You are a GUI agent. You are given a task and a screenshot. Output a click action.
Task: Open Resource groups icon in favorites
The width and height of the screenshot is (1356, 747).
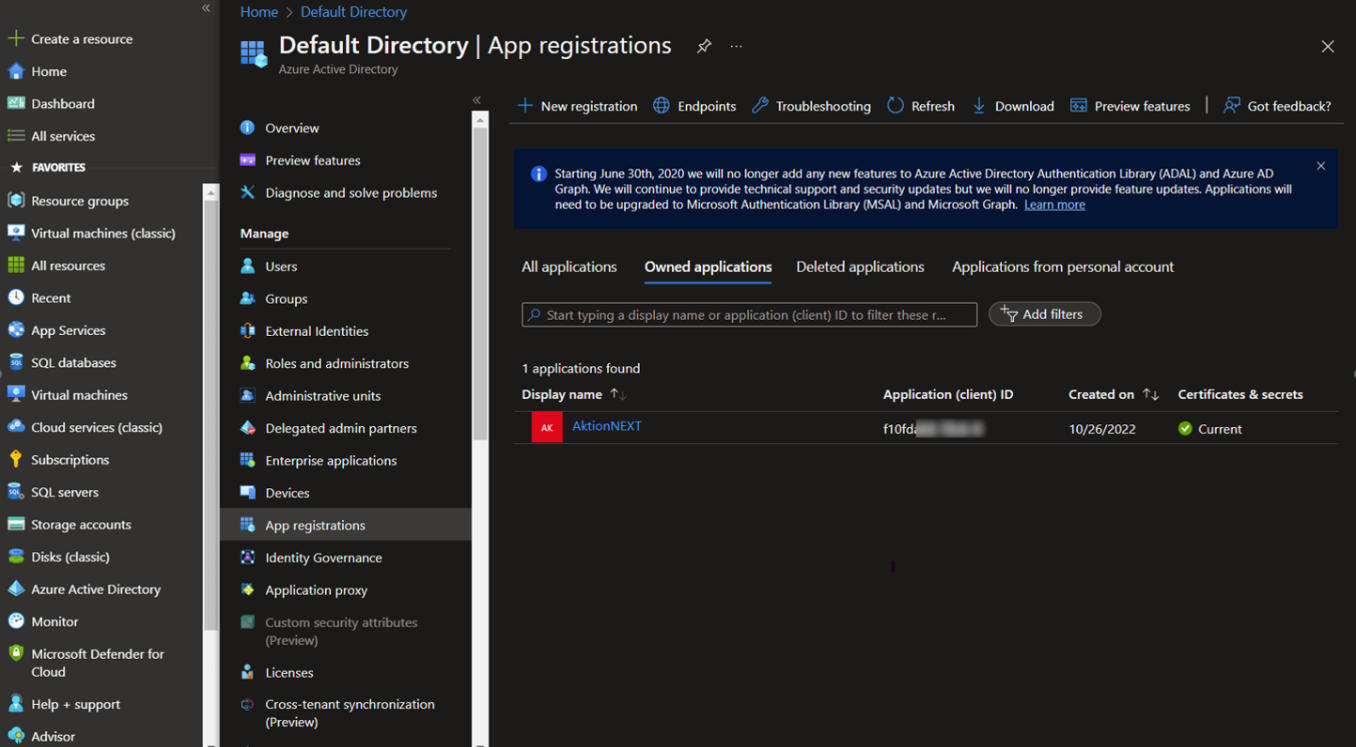[x=16, y=200]
